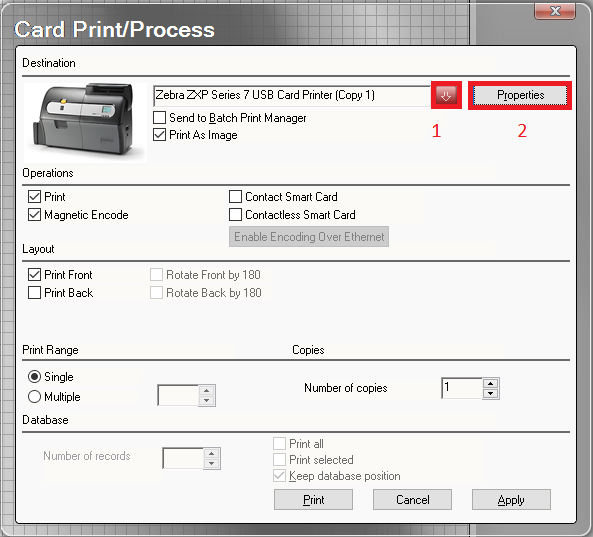593x537 pixels.
Task: Increase the Multiple range value
Action: 206,391
